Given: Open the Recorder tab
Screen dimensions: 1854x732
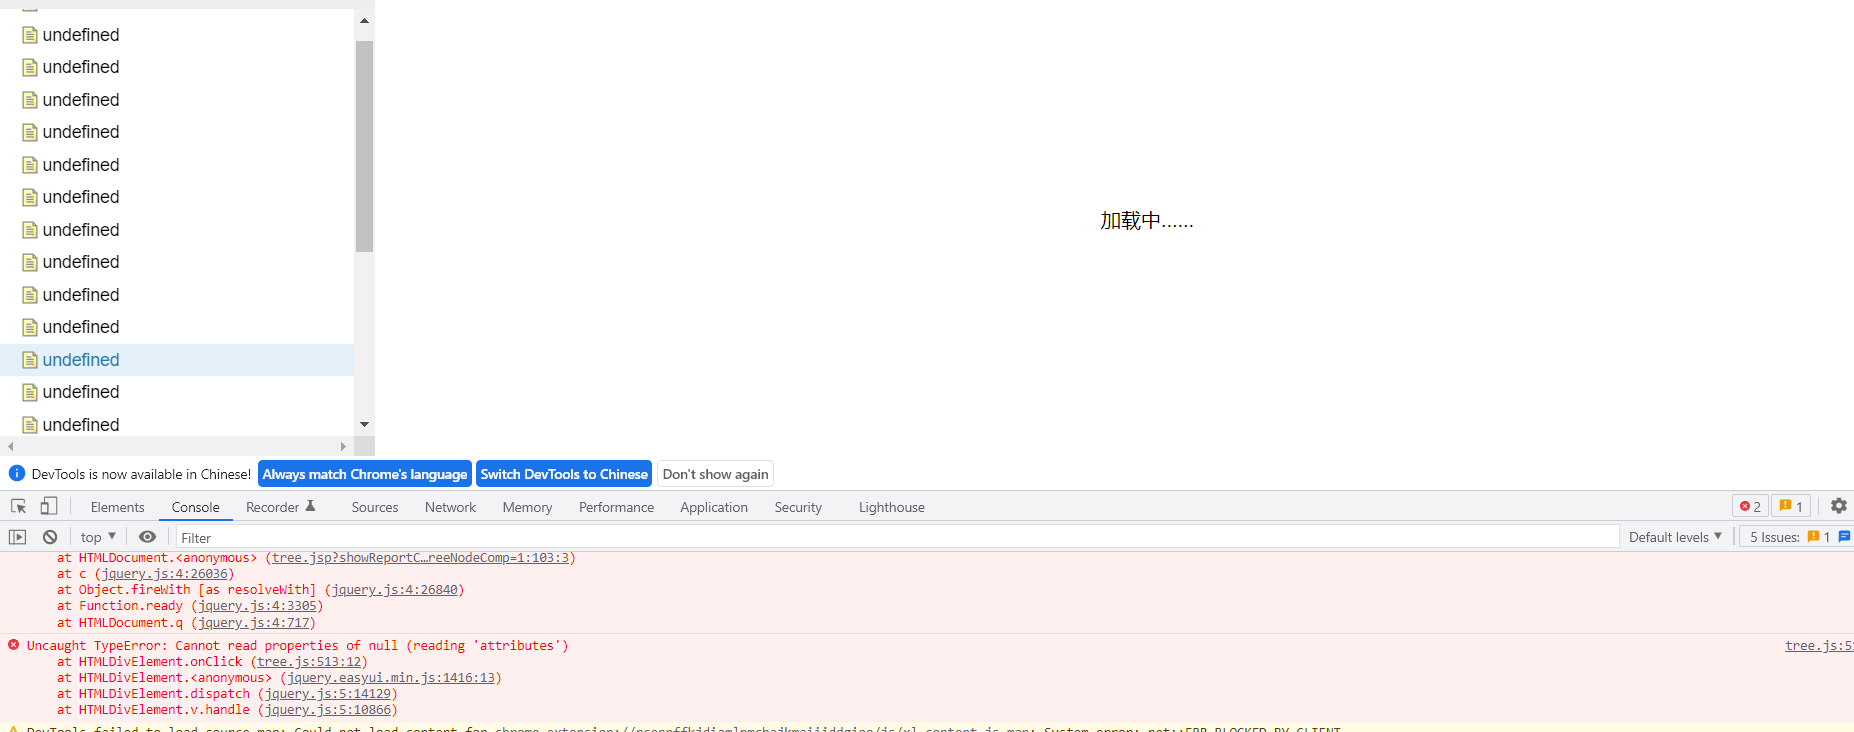Looking at the screenshot, I should pos(280,508).
